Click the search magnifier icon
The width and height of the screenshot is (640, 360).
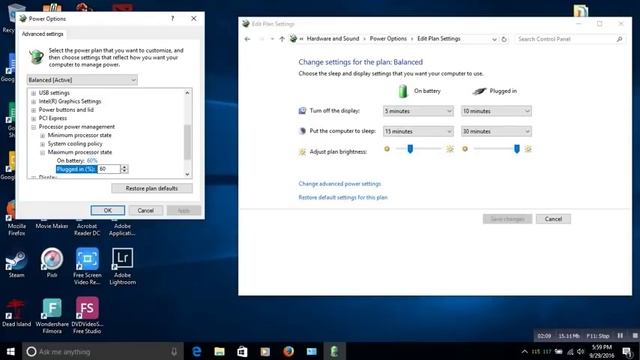coord(619,39)
